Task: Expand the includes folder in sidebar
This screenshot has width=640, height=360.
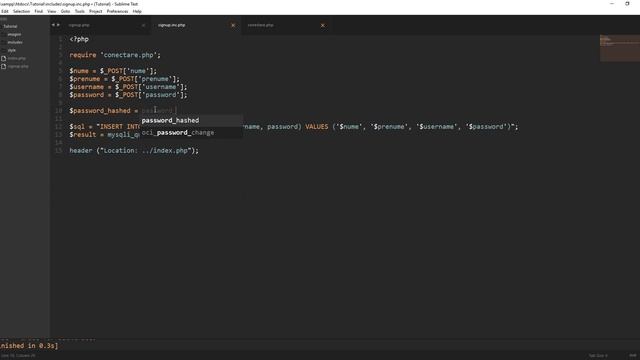Action: [15, 42]
